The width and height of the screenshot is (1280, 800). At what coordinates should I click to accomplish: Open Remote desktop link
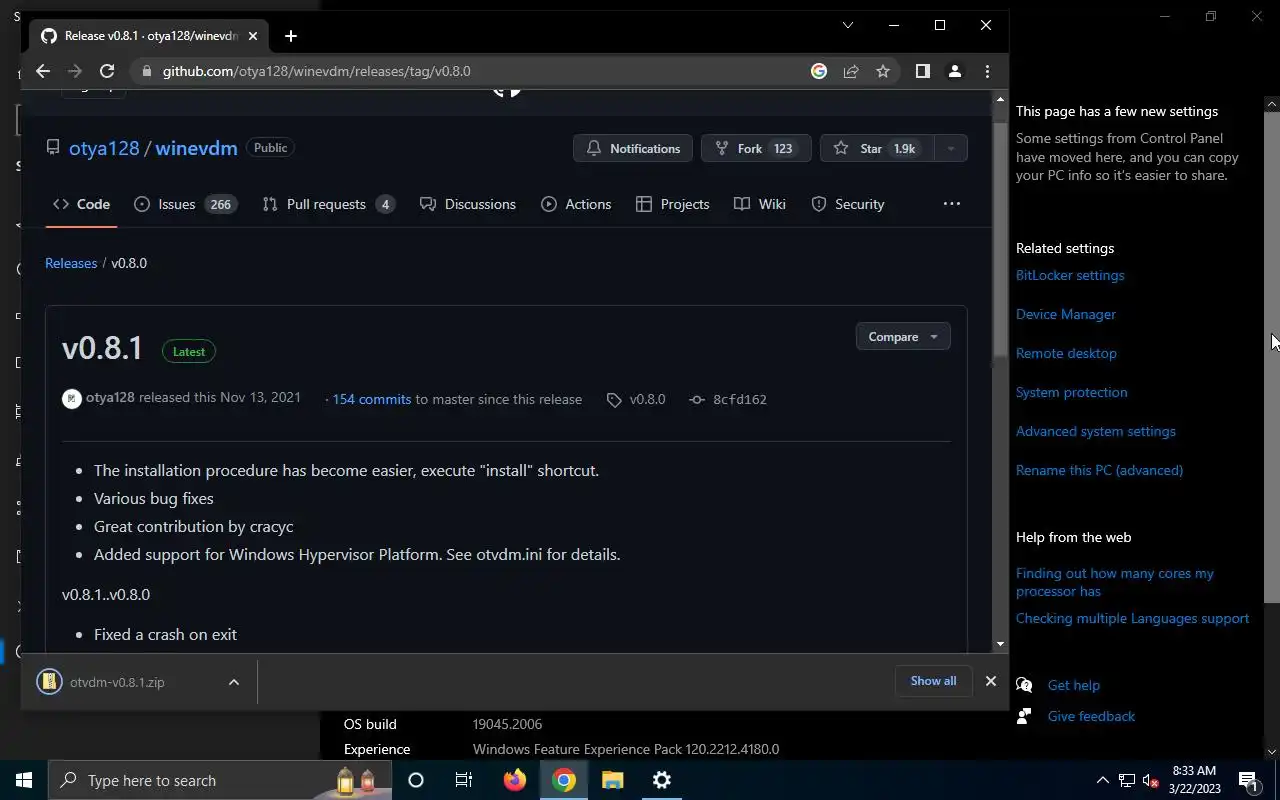click(1066, 353)
